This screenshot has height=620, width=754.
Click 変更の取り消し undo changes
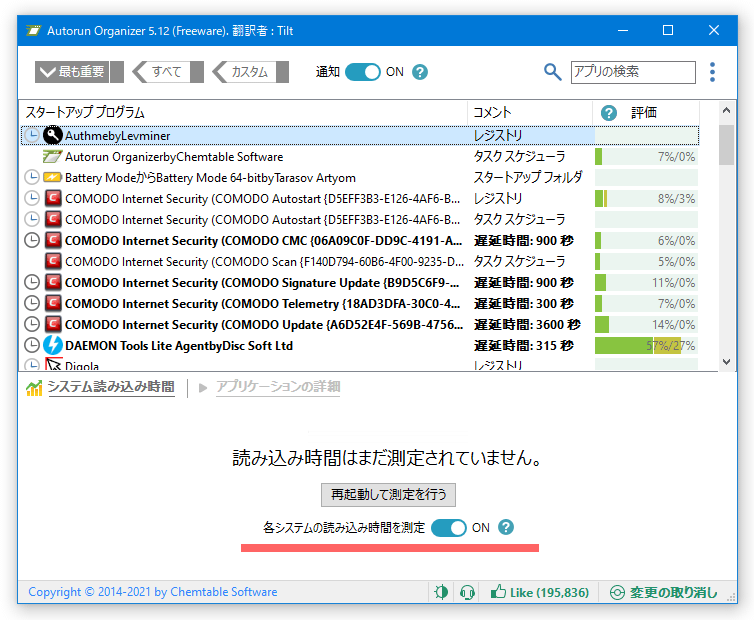(x=664, y=592)
